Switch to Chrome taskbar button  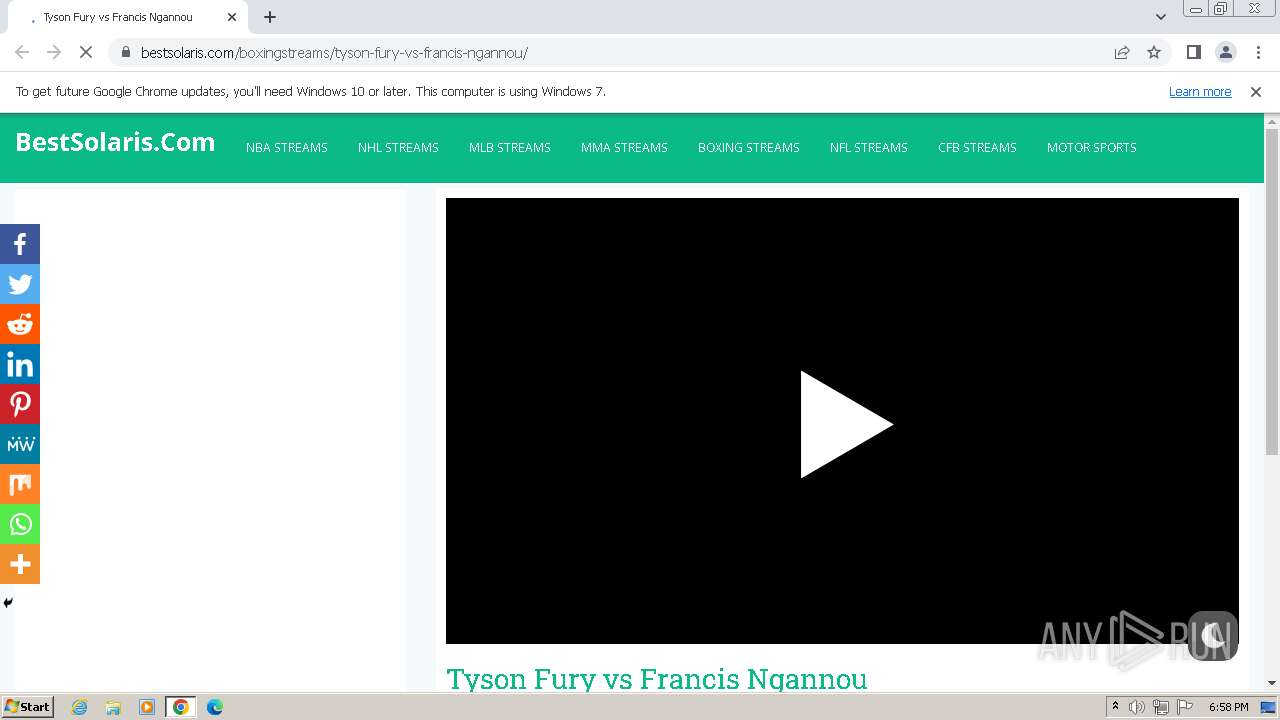[x=181, y=707]
